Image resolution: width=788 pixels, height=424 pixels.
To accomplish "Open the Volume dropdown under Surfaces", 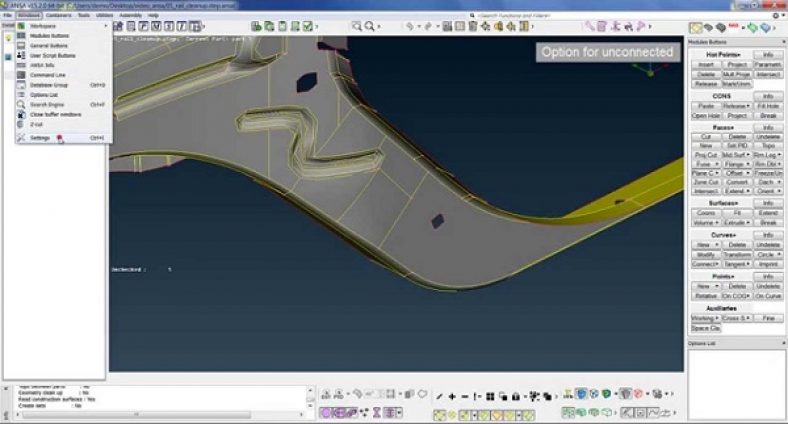I will (x=705, y=223).
